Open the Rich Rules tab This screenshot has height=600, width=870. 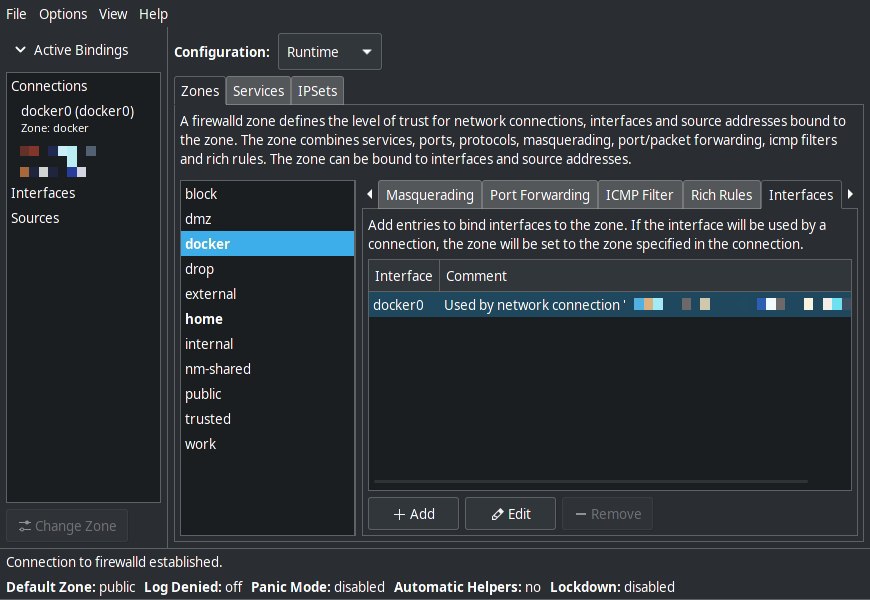coord(721,195)
